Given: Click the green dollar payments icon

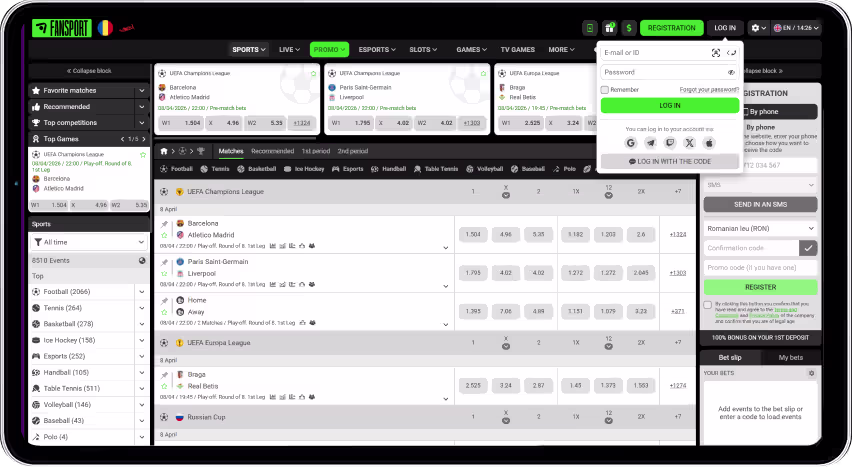Looking at the screenshot, I should [629, 28].
